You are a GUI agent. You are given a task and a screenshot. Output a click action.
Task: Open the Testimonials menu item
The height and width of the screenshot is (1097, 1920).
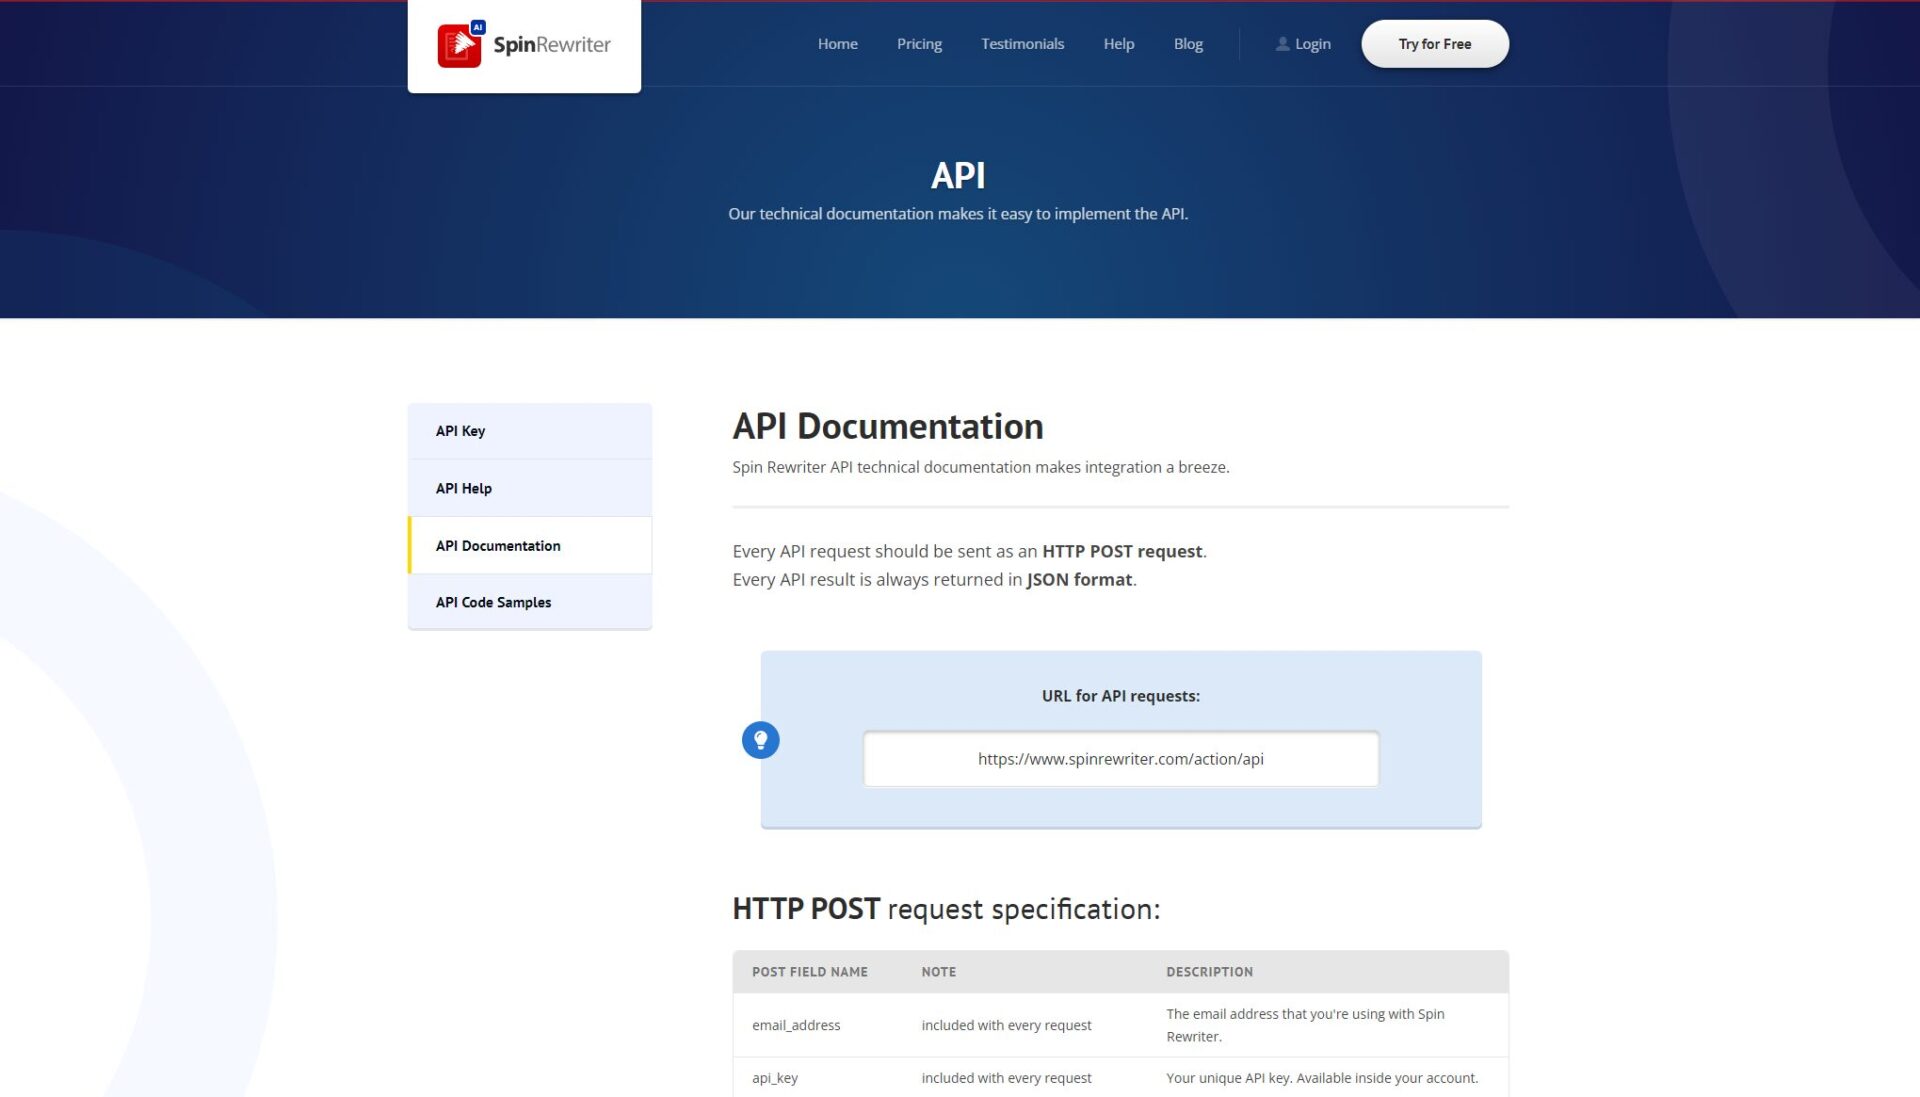click(1022, 44)
